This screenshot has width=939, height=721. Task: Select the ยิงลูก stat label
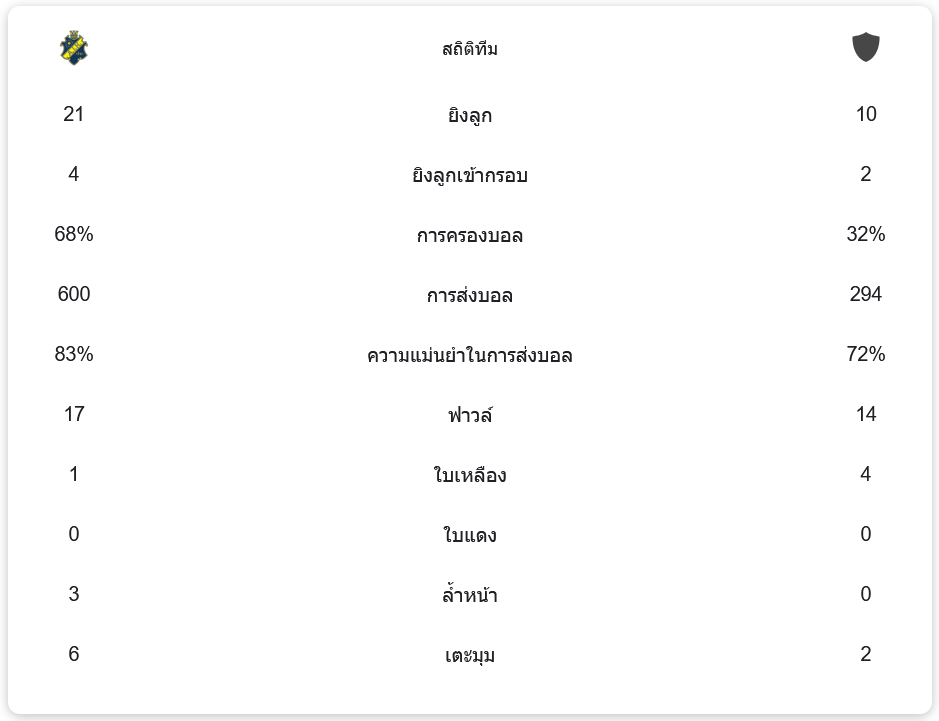tap(470, 115)
